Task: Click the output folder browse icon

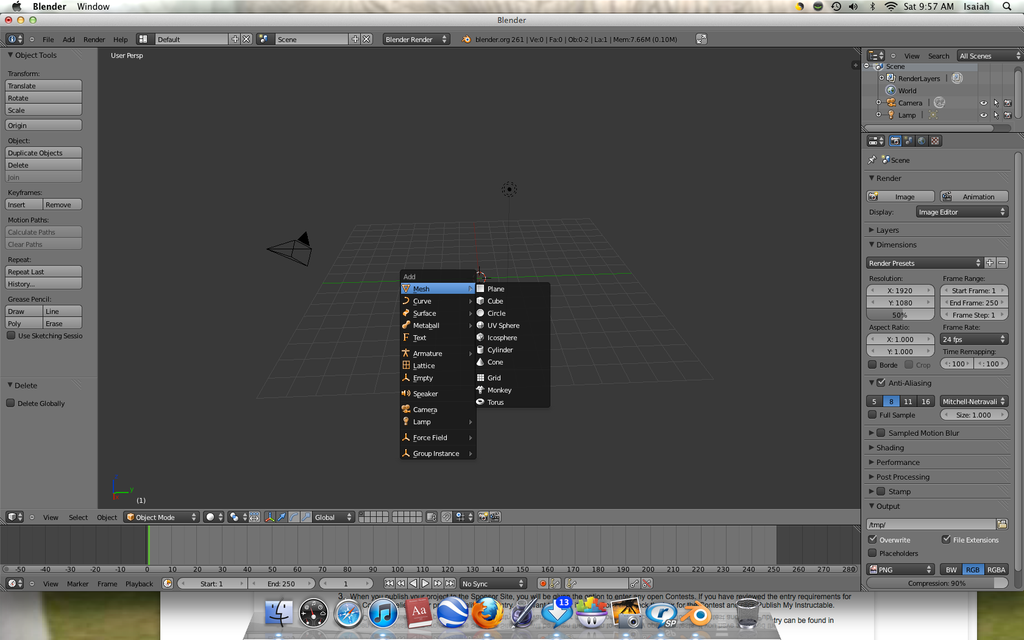Action: coord(1002,524)
